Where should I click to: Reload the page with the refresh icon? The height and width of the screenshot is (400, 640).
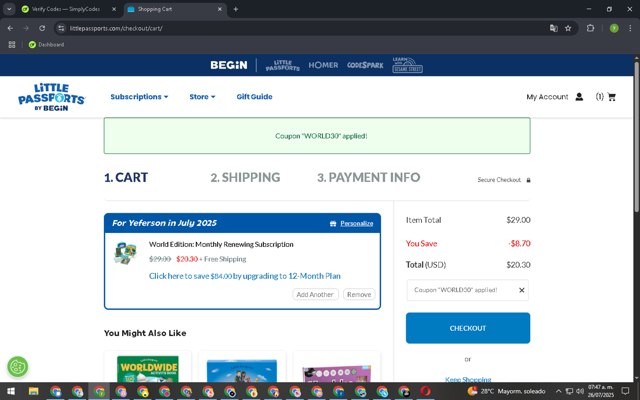coord(42,28)
